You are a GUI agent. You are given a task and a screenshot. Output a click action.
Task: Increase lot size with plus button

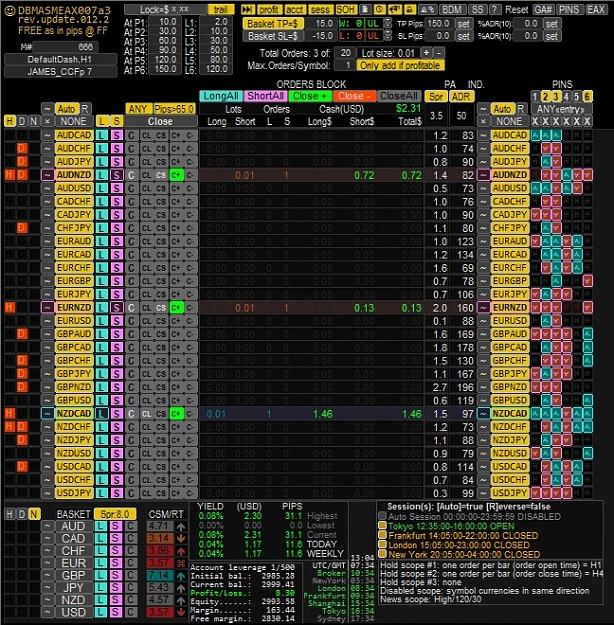coord(426,53)
